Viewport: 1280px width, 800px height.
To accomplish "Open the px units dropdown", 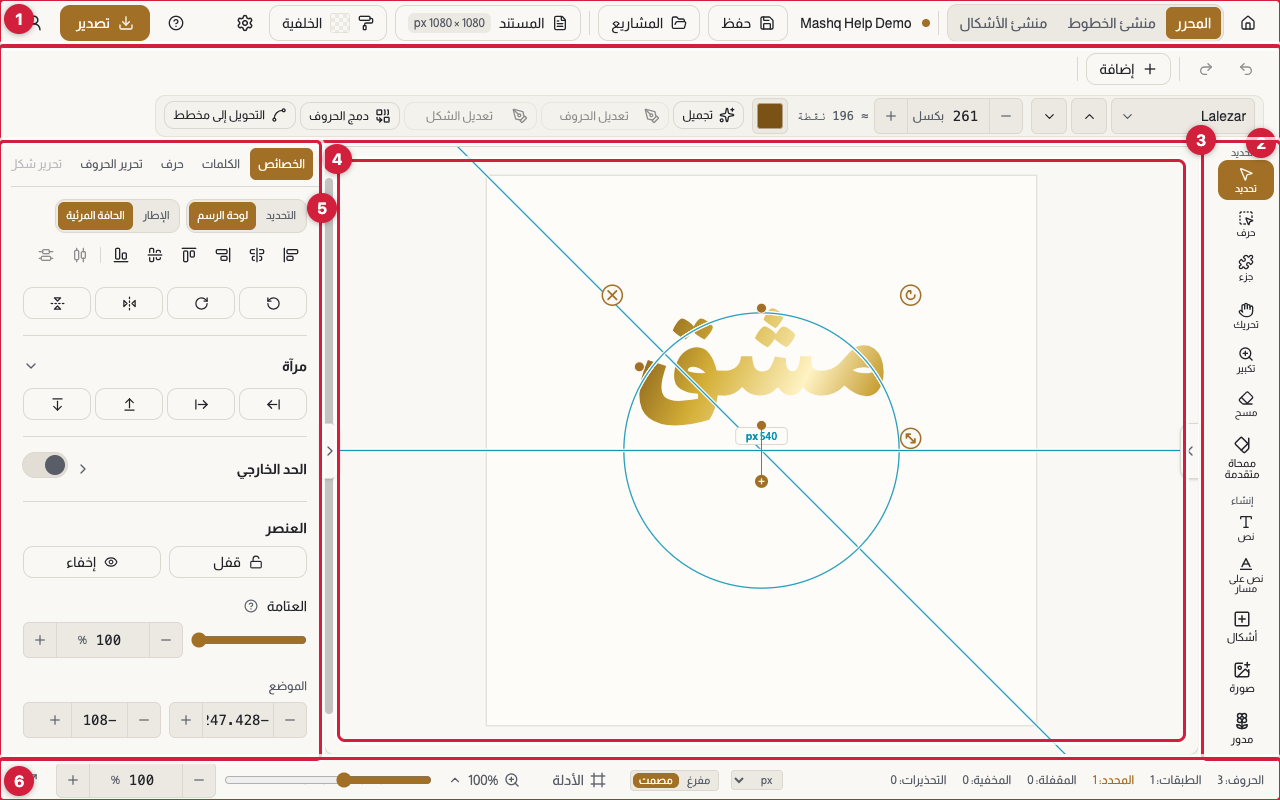I will [x=757, y=780].
